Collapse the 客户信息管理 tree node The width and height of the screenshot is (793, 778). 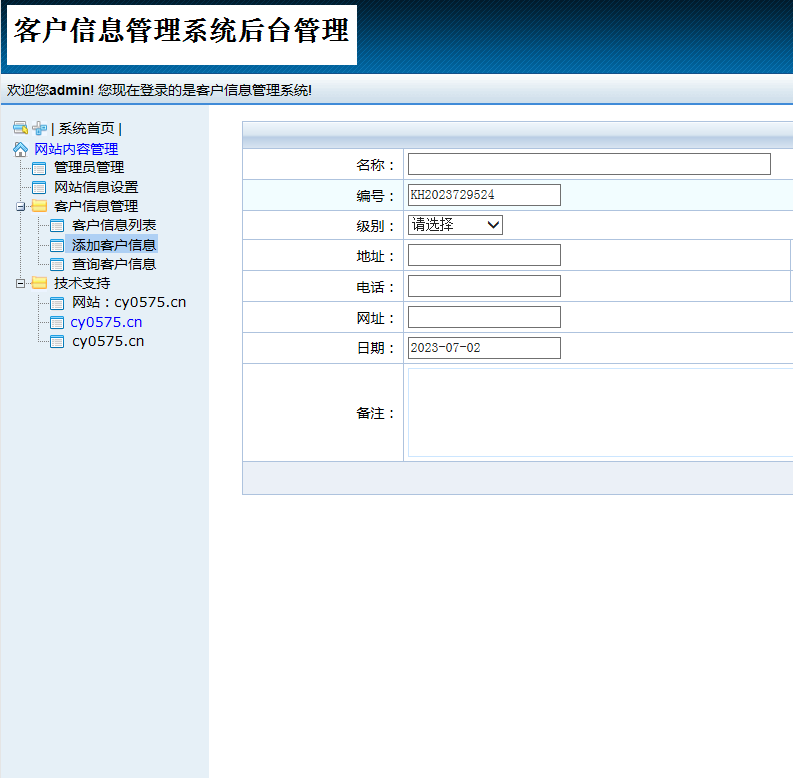(21, 206)
